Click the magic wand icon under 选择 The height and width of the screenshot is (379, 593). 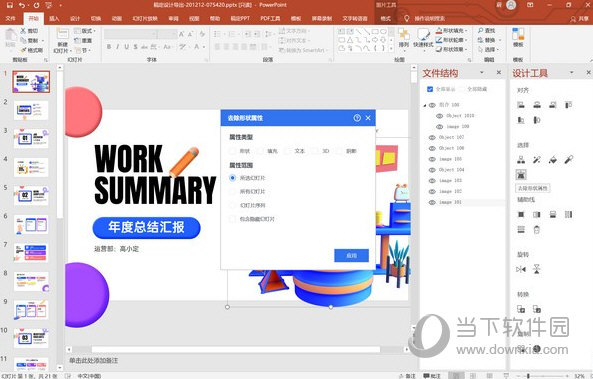coord(537,160)
